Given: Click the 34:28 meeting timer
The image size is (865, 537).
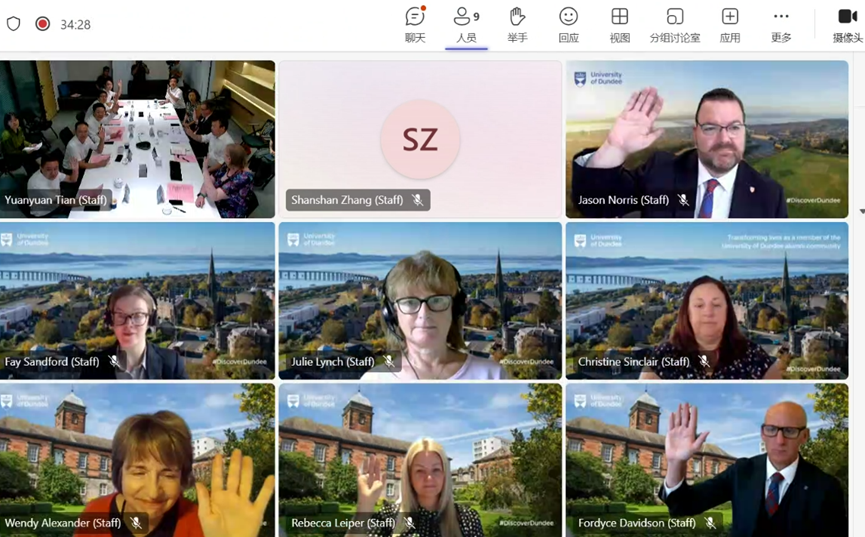Looking at the screenshot, I should (75, 24).
